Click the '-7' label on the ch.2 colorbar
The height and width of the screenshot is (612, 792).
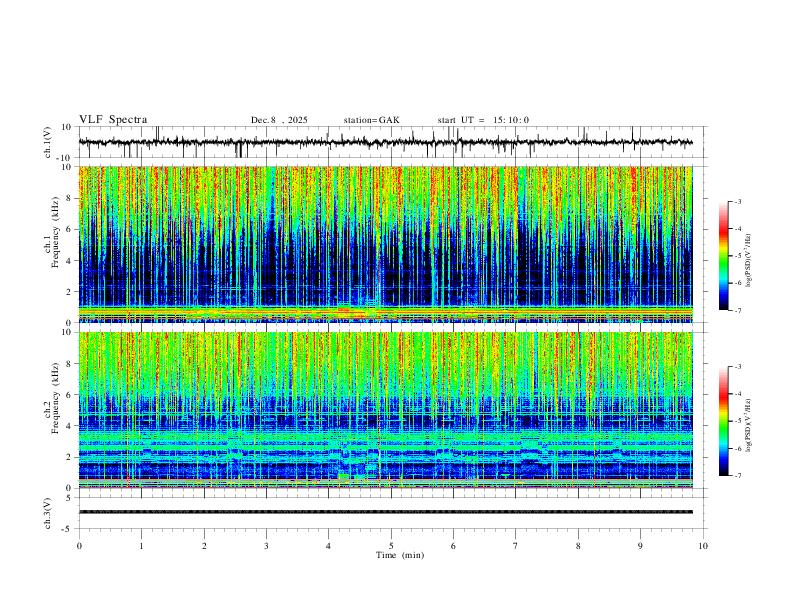pyautogui.click(x=737, y=476)
